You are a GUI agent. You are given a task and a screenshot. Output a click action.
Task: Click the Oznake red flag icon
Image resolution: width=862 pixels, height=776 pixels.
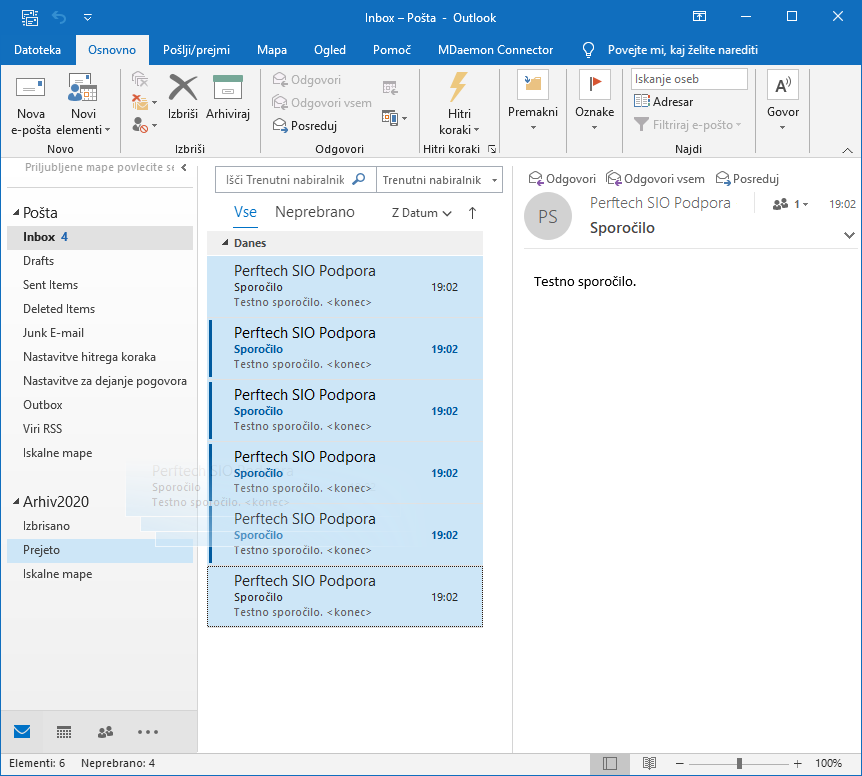[594, 85]
